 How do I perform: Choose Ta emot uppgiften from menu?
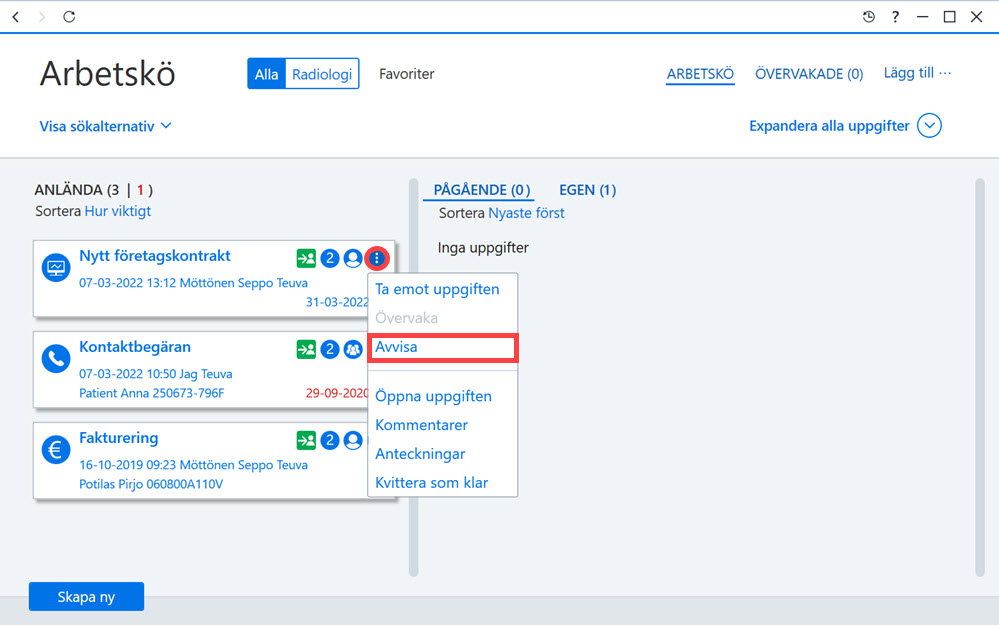click(x=437, y=289)
